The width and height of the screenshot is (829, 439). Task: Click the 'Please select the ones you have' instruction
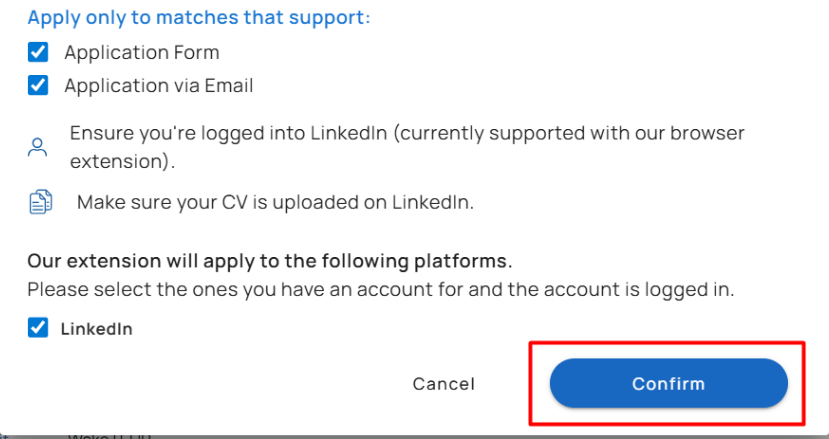tap(380, 290)
